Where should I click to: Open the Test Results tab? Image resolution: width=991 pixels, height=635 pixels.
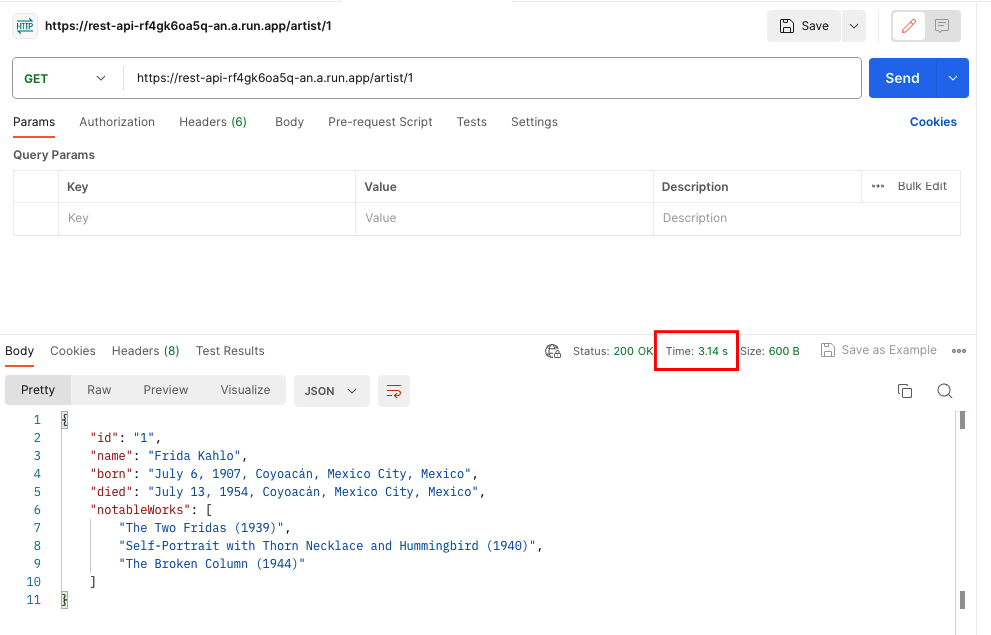(230, 351)
